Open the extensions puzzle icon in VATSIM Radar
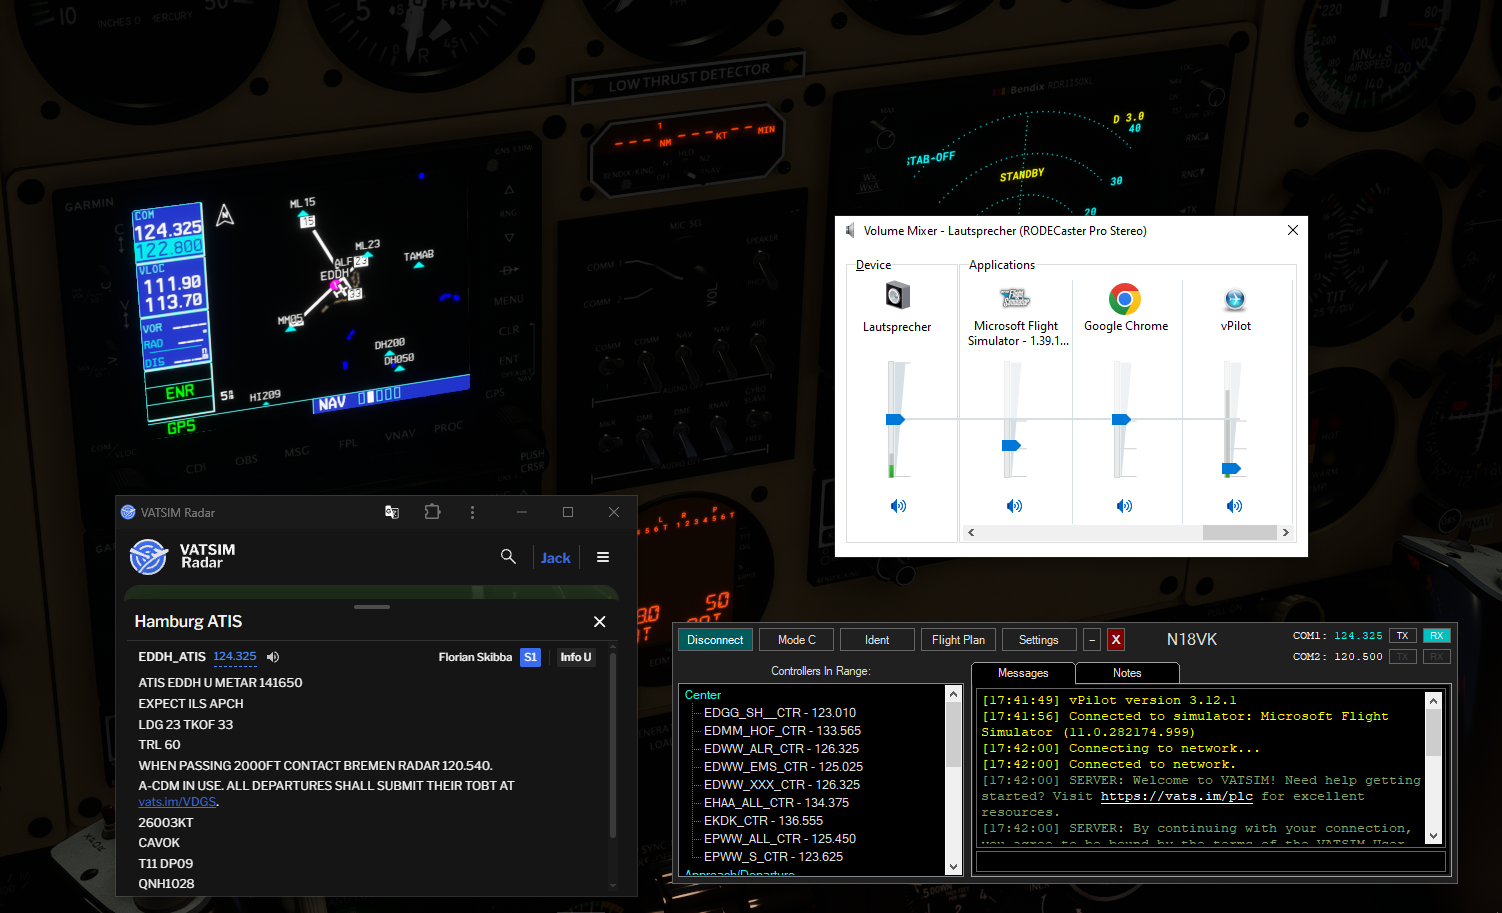The image size is (1502, 913). click(432, 512)
